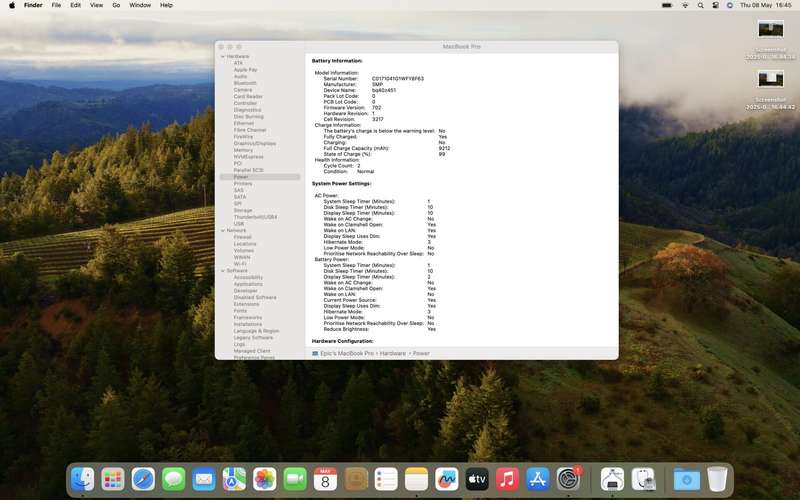
Task: Select Screenshot file ending 16.44.42 on desktop
Action: [770, 90]
